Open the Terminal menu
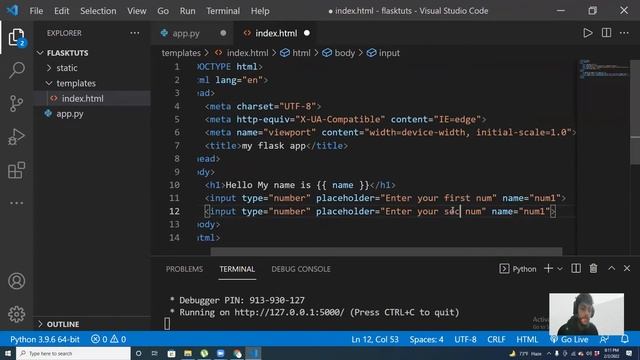Screen dimensions: 640x360 point(223,11)
